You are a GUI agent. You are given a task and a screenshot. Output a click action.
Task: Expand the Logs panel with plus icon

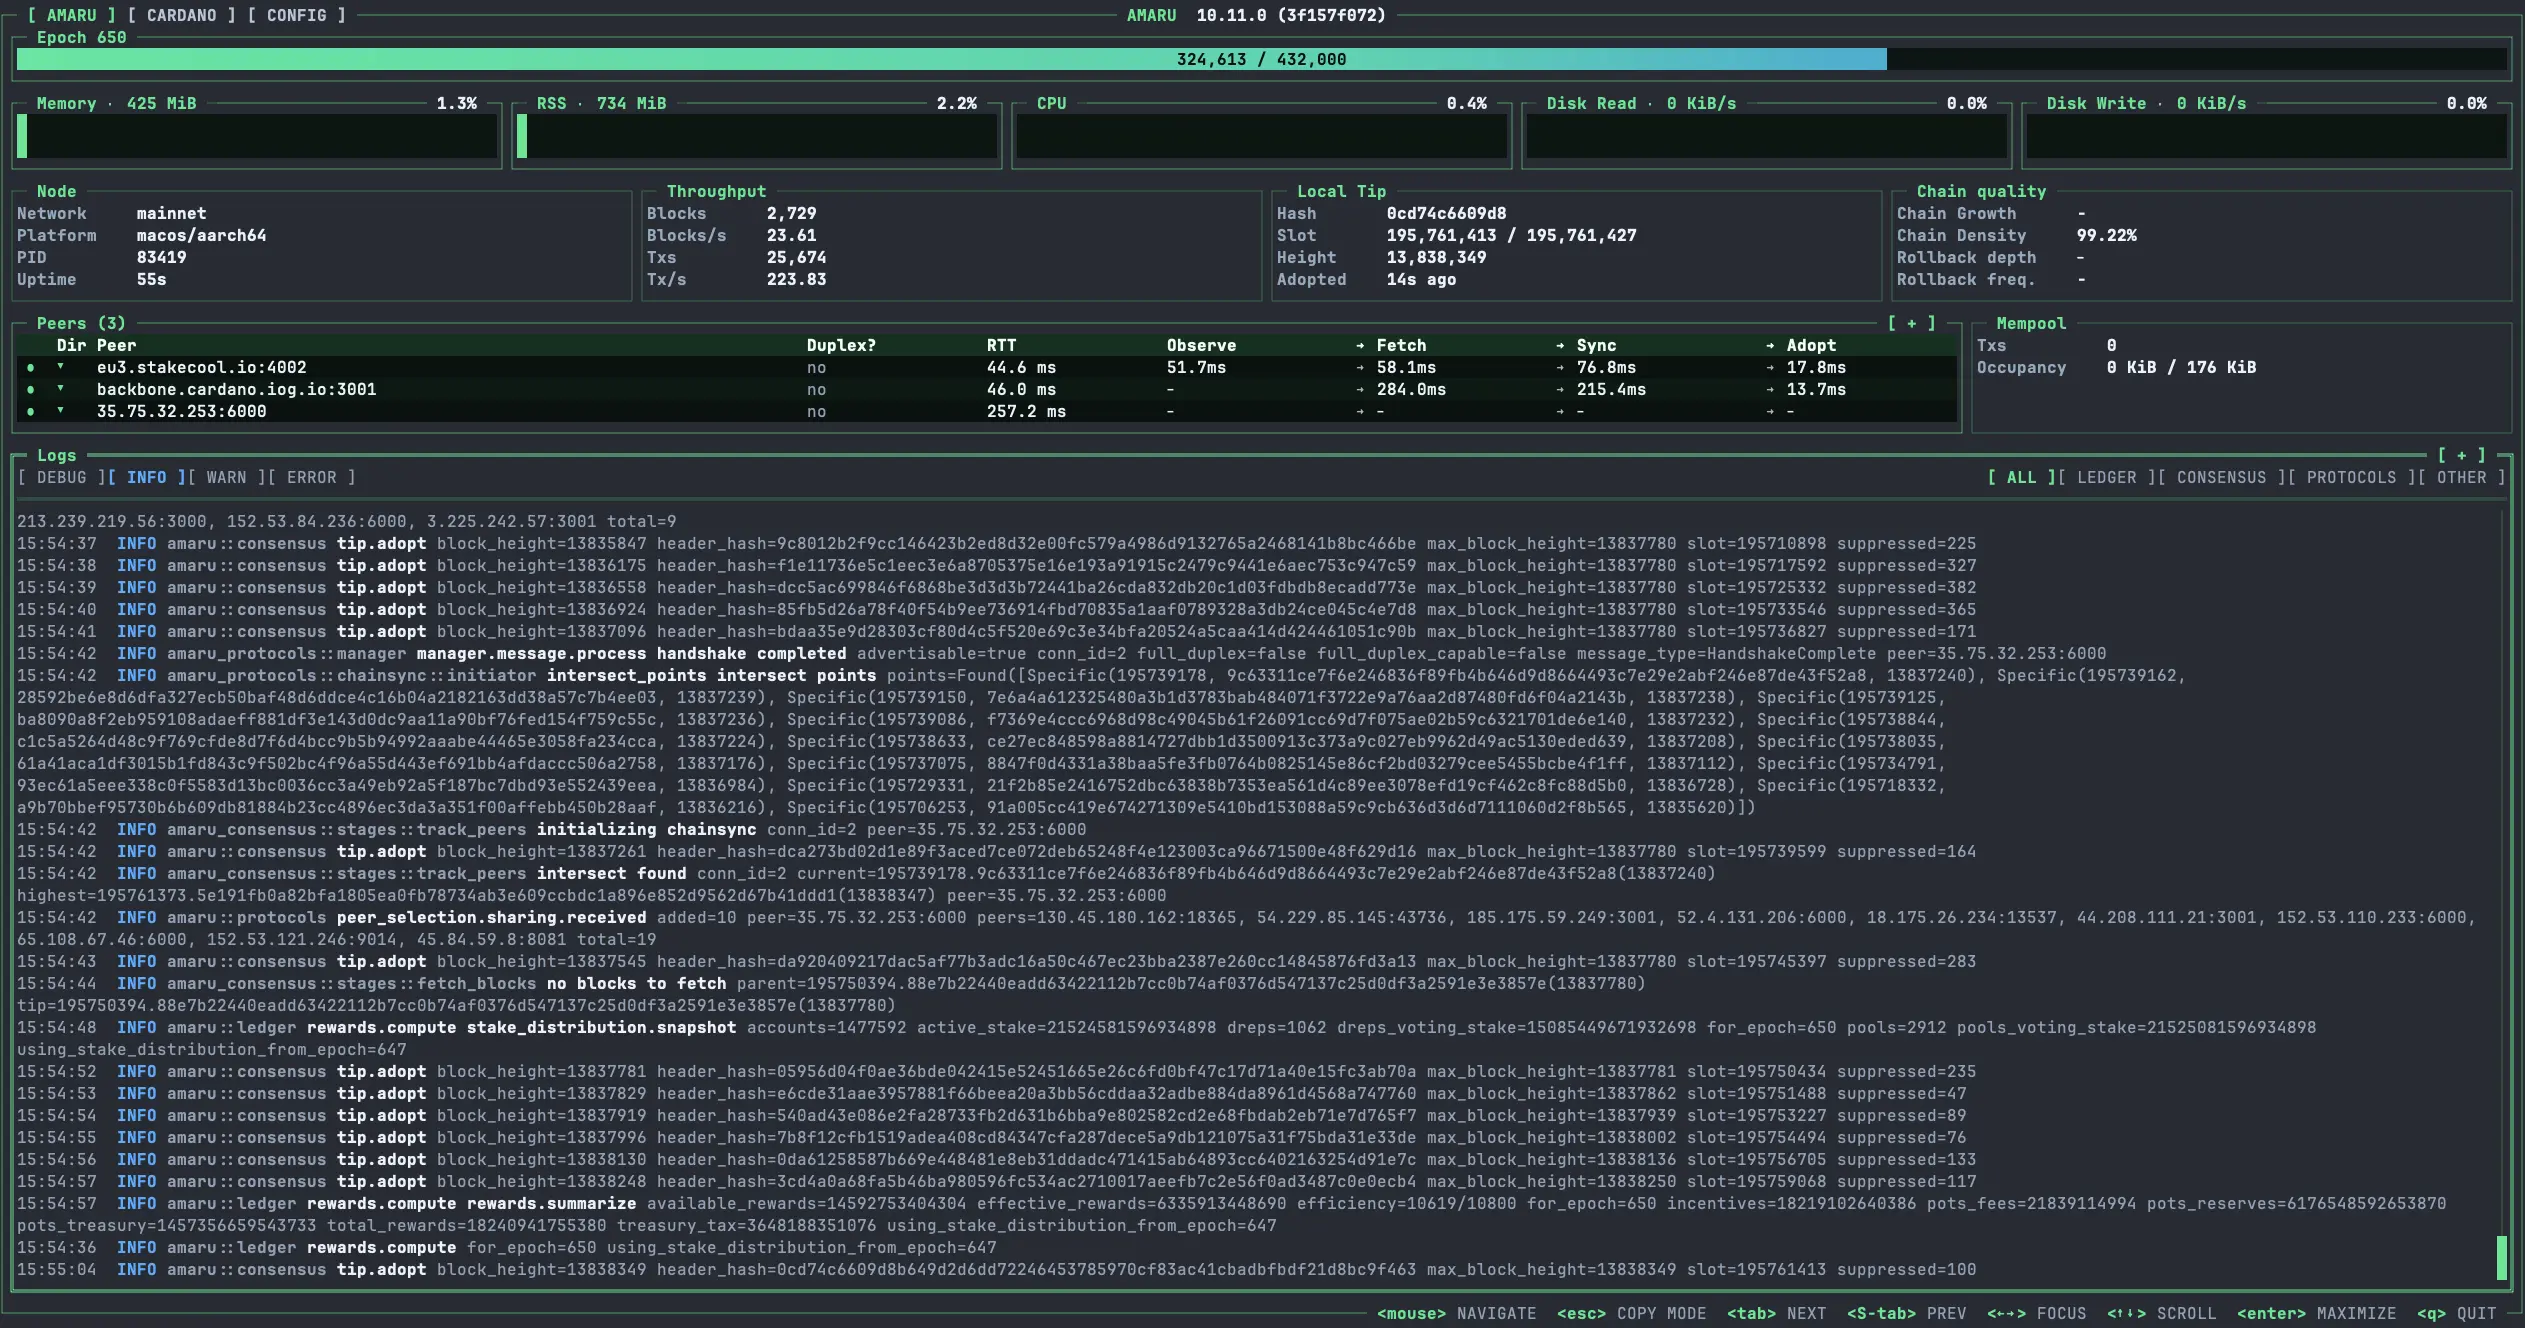point(2461,455)
